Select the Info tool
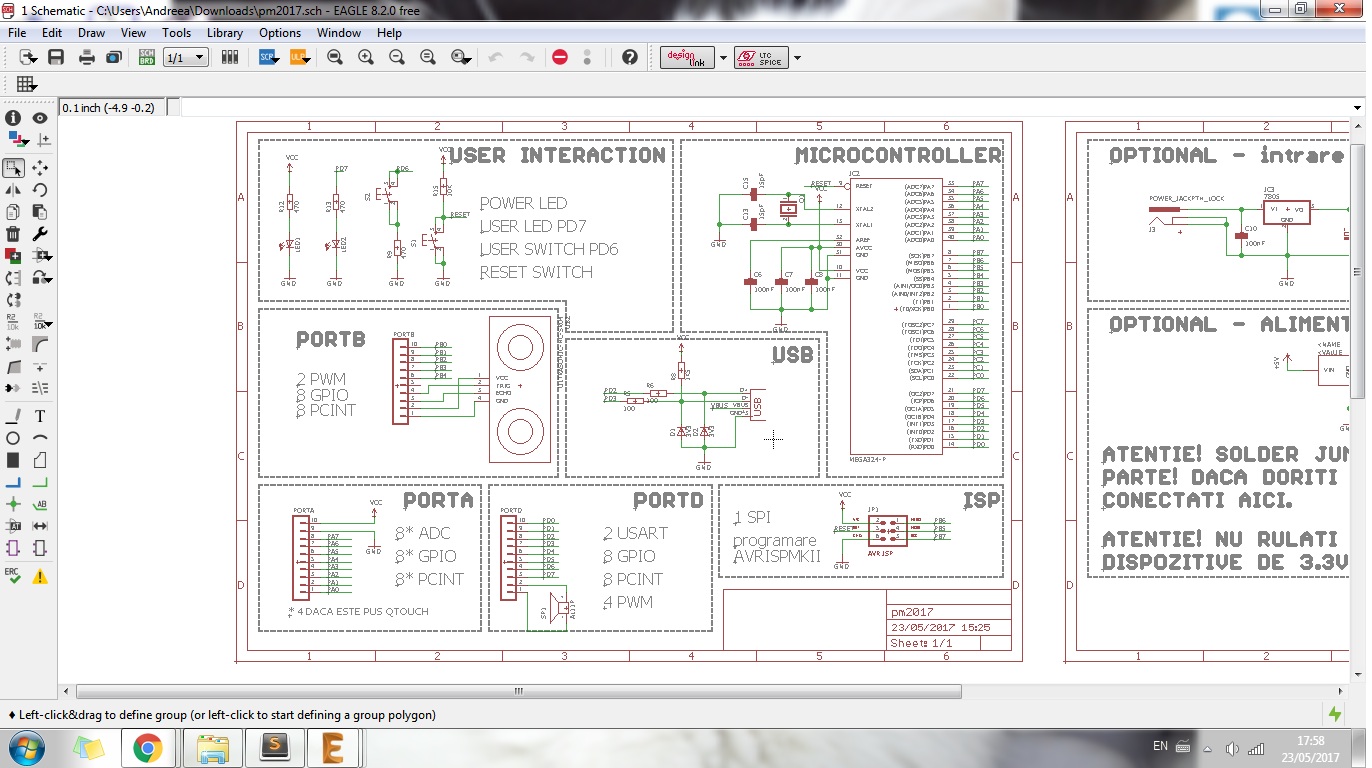The width and height of the screenshot is (1372, 768). [13, 118]
